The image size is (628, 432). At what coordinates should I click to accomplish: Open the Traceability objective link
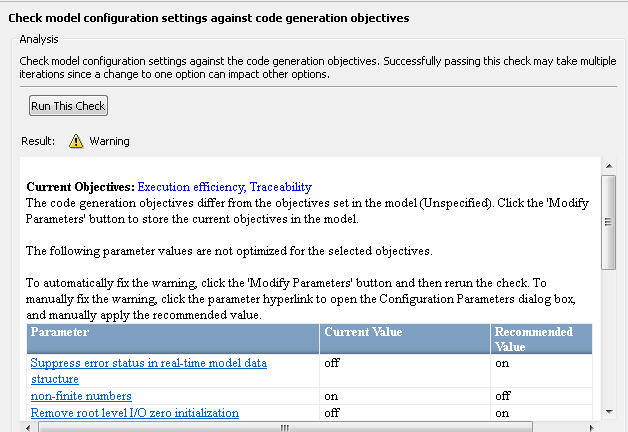coord(280,186)
